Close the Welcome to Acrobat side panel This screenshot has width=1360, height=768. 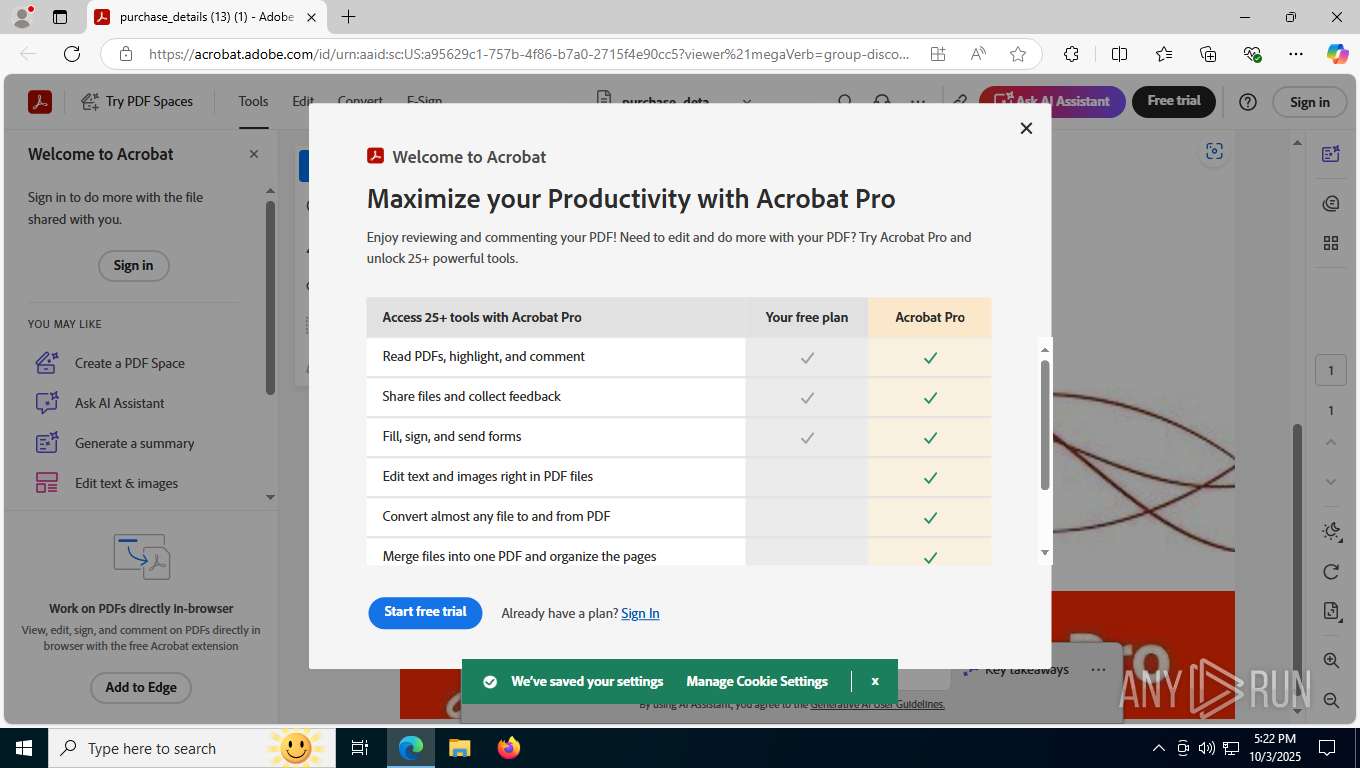pos(254,154)
